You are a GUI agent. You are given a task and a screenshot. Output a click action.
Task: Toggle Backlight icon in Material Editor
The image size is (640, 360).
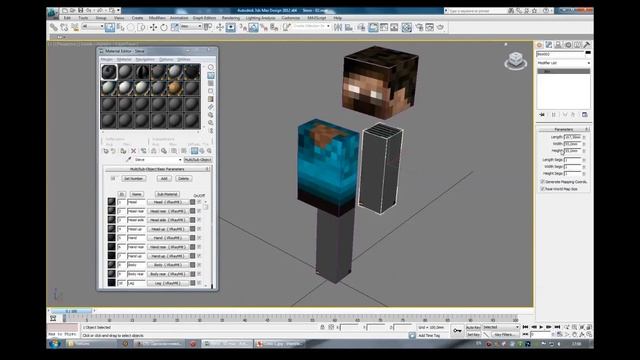click(x=211, y=76)
